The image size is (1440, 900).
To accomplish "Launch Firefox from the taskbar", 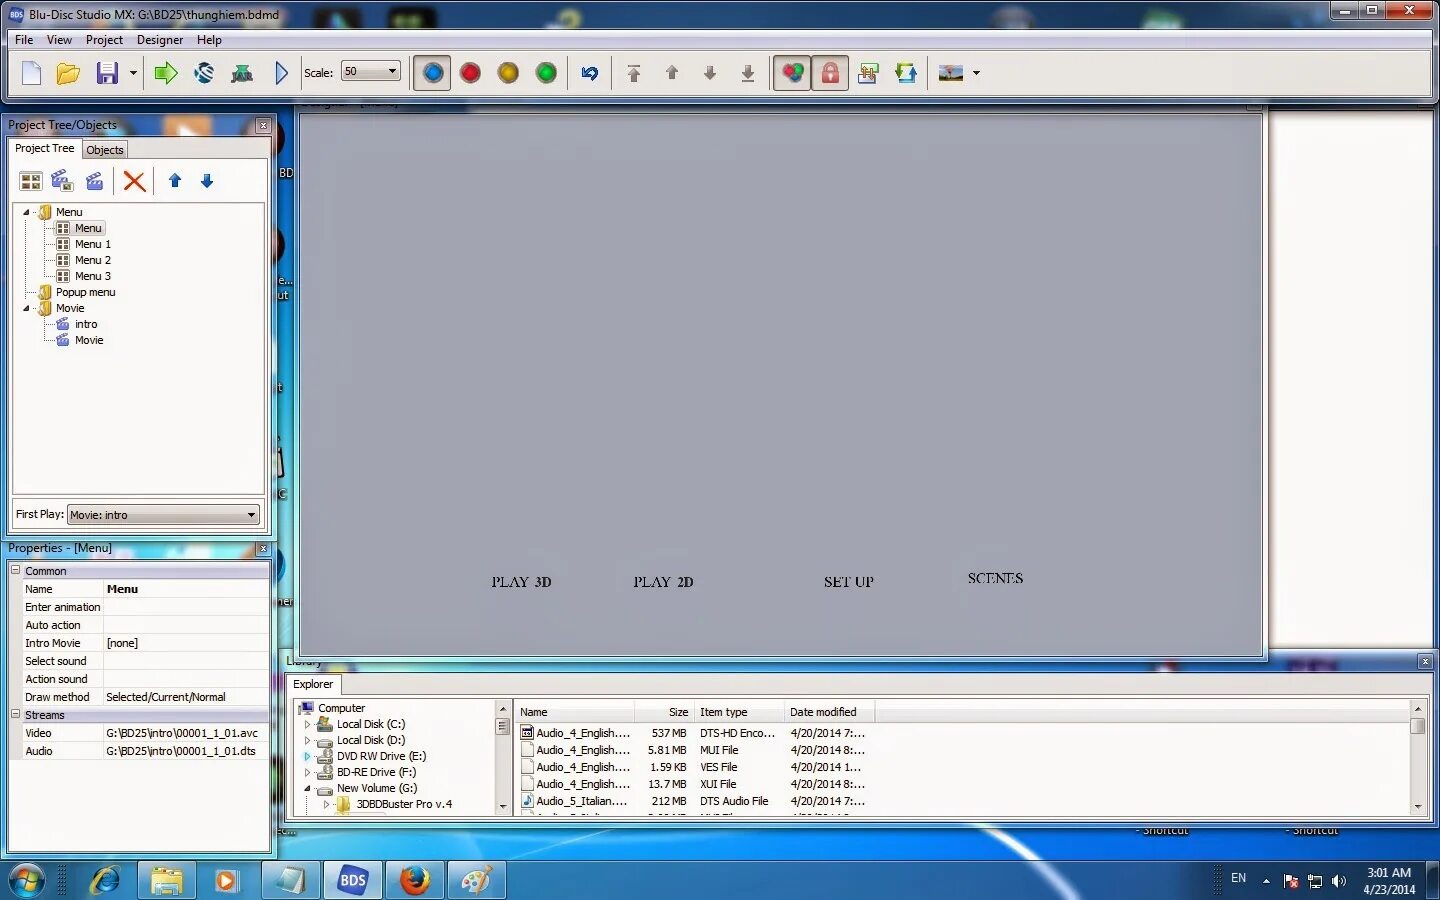I will 414,881.
